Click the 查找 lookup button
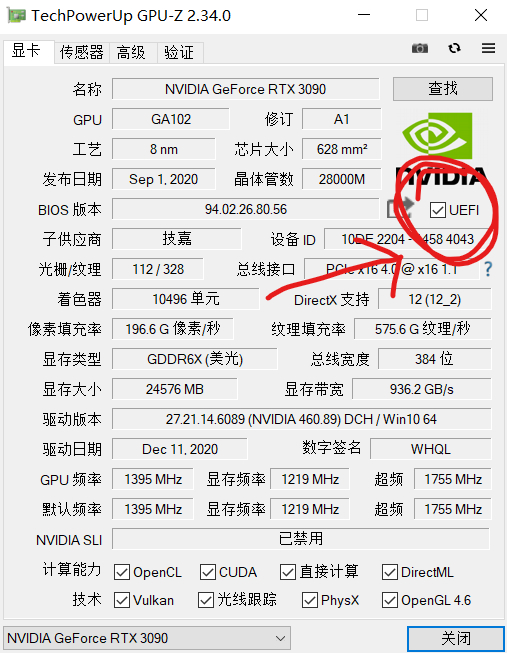Image resolution: width=507 pixels, height=653 pixels. [443, 89]
